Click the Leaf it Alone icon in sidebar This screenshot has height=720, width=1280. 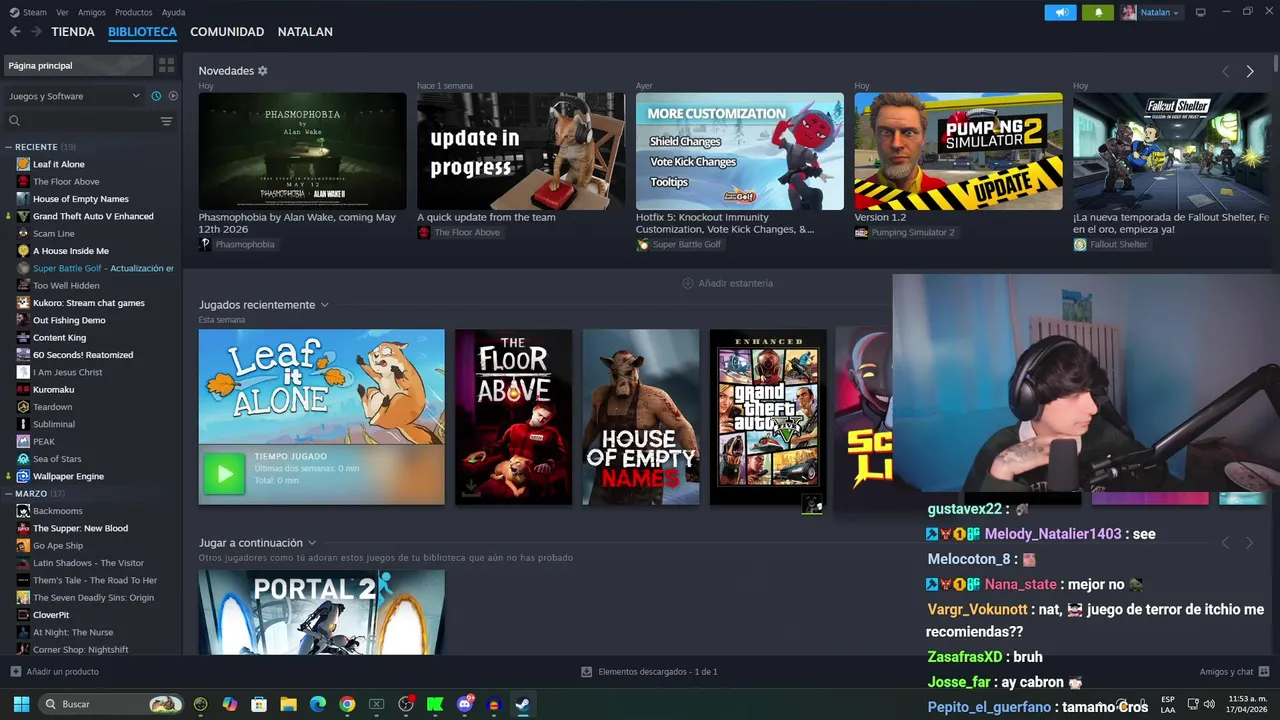click(23, 164)
